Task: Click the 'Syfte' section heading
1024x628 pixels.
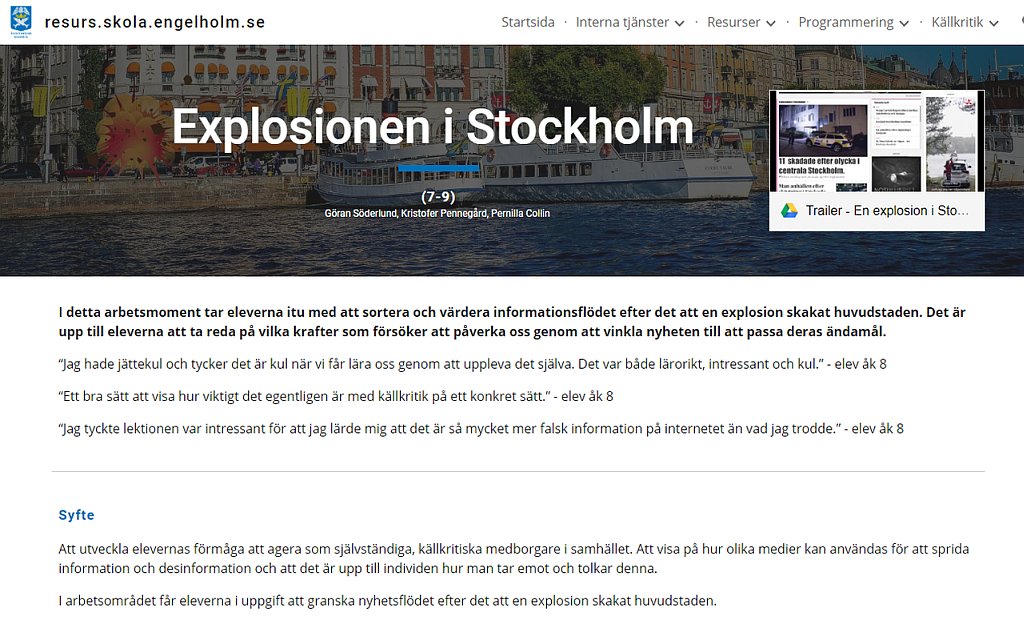Action: (x=76, y=515)
